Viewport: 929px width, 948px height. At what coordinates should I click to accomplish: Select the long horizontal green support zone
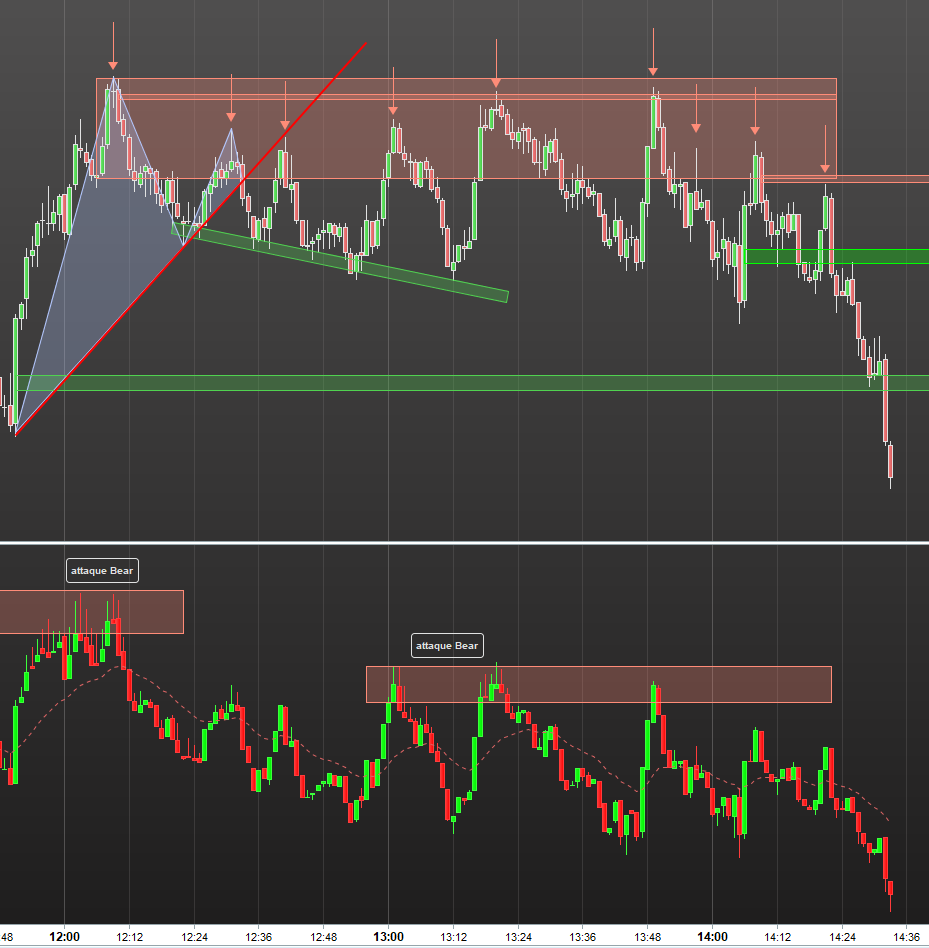point(473,383)
